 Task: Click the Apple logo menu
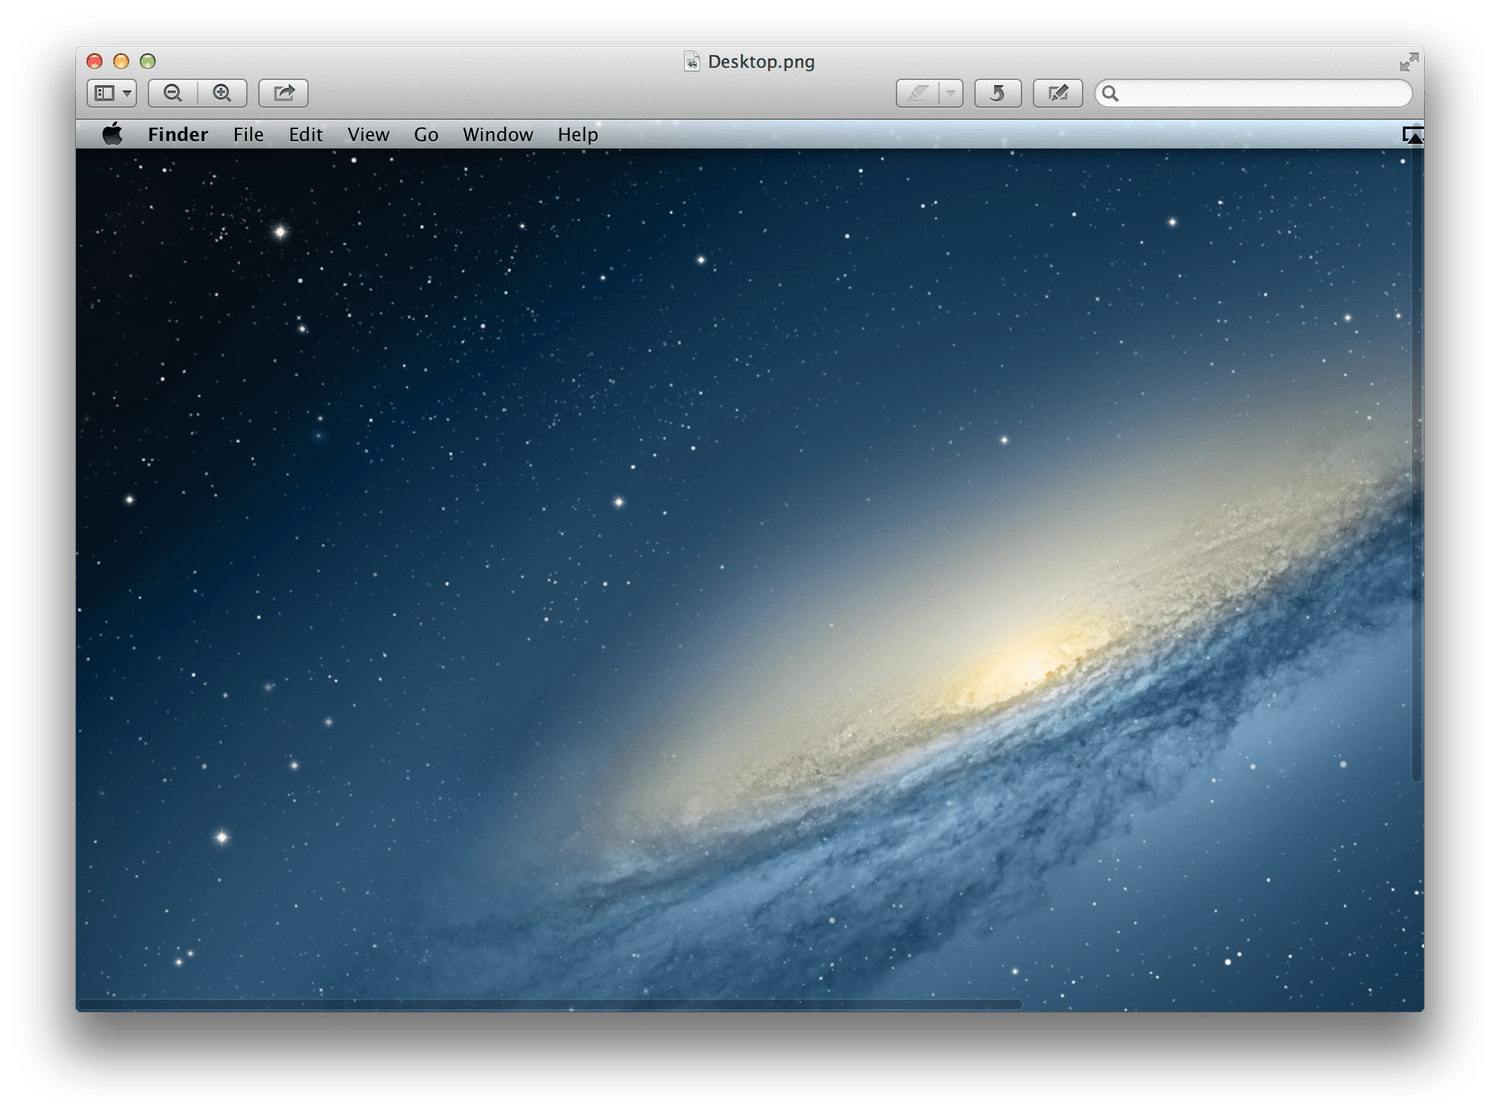pyautogui.click(x=112, y=134)
